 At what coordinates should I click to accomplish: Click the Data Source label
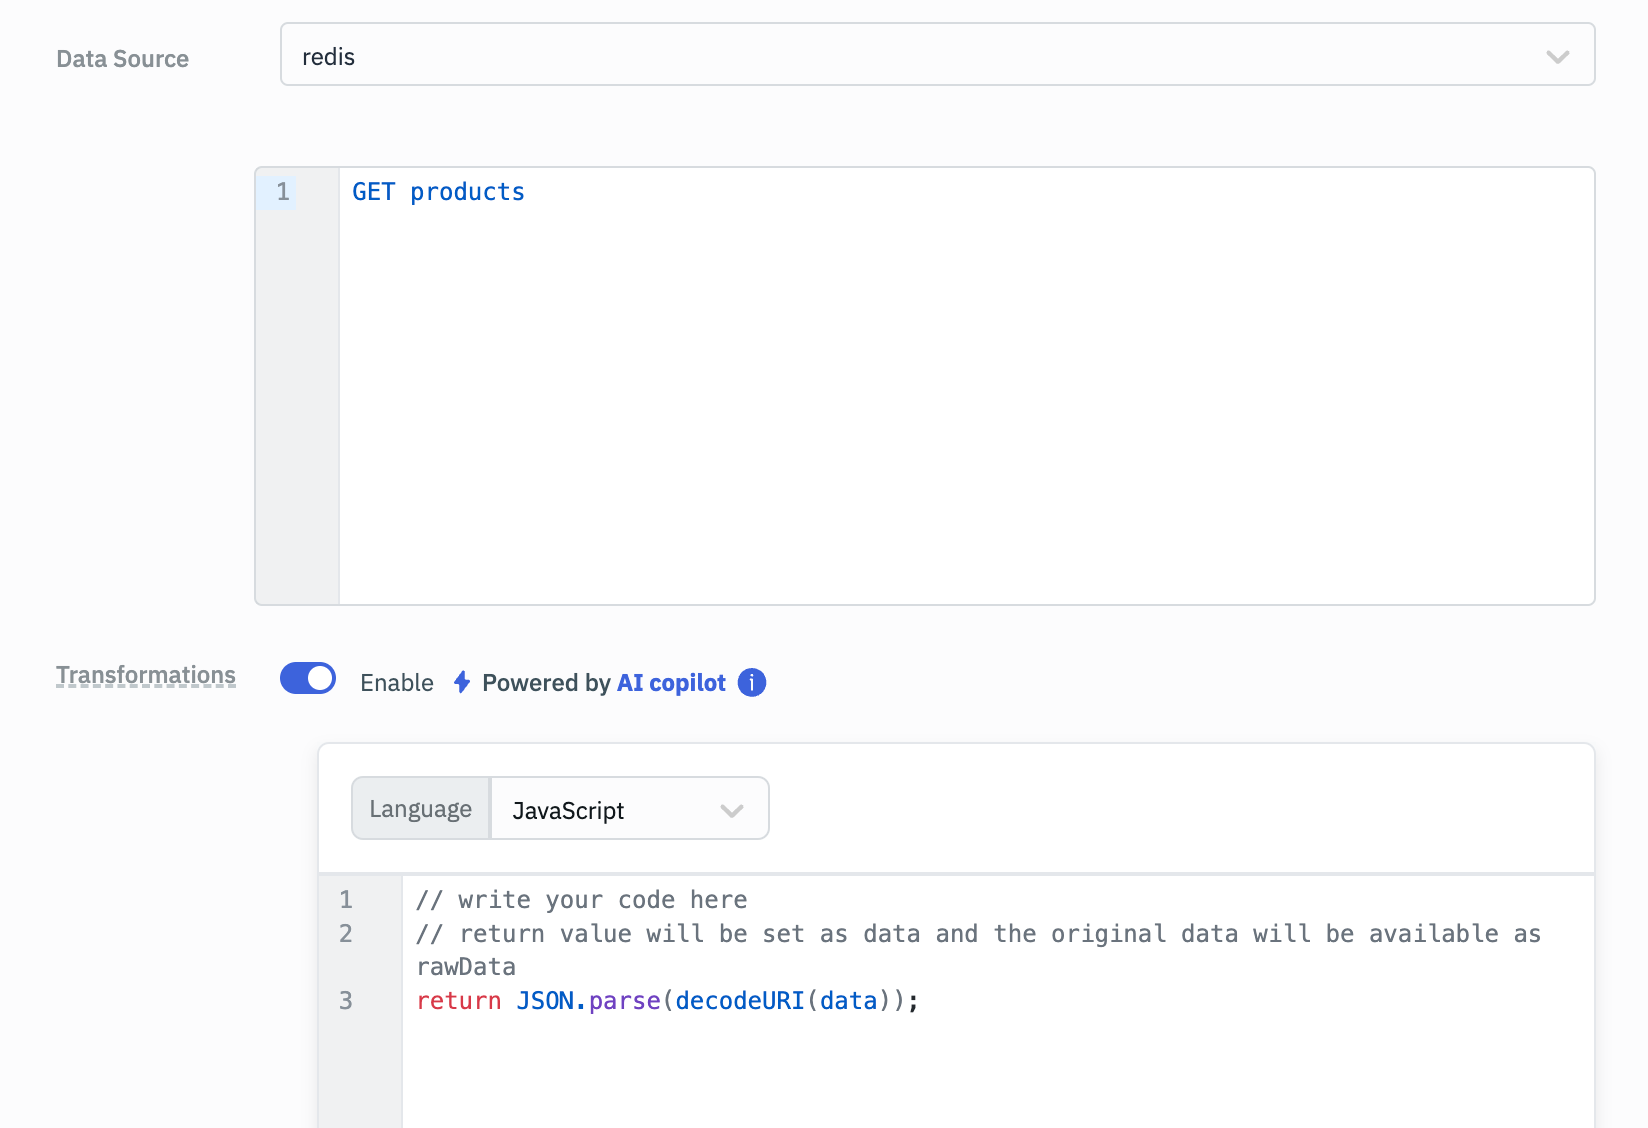[x=123, y=59]
